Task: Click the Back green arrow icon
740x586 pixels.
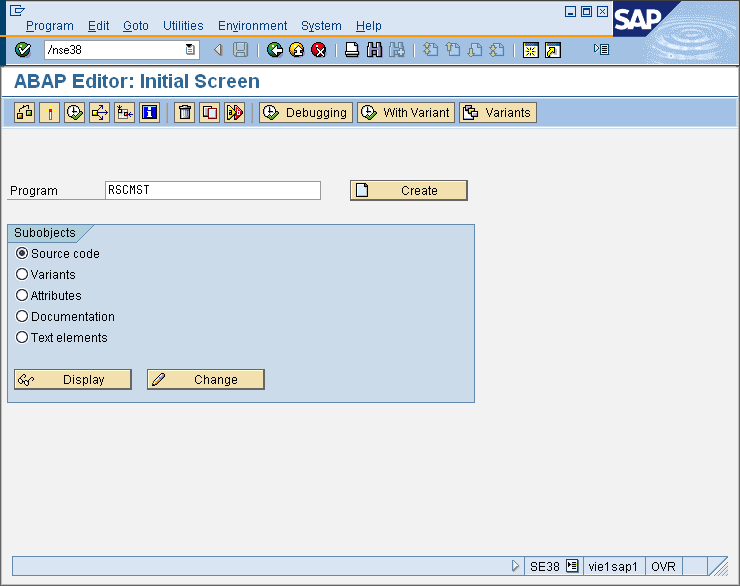Action: tap(274, 50)
